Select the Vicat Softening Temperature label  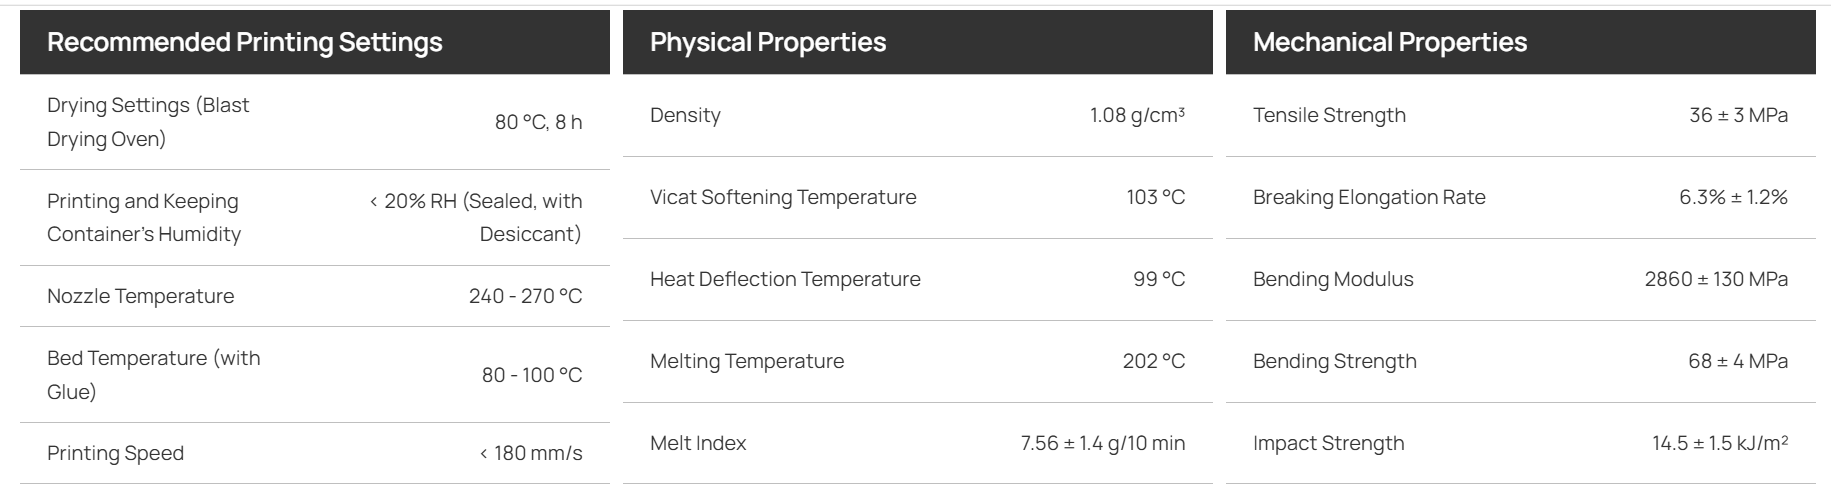coord(783,197)
